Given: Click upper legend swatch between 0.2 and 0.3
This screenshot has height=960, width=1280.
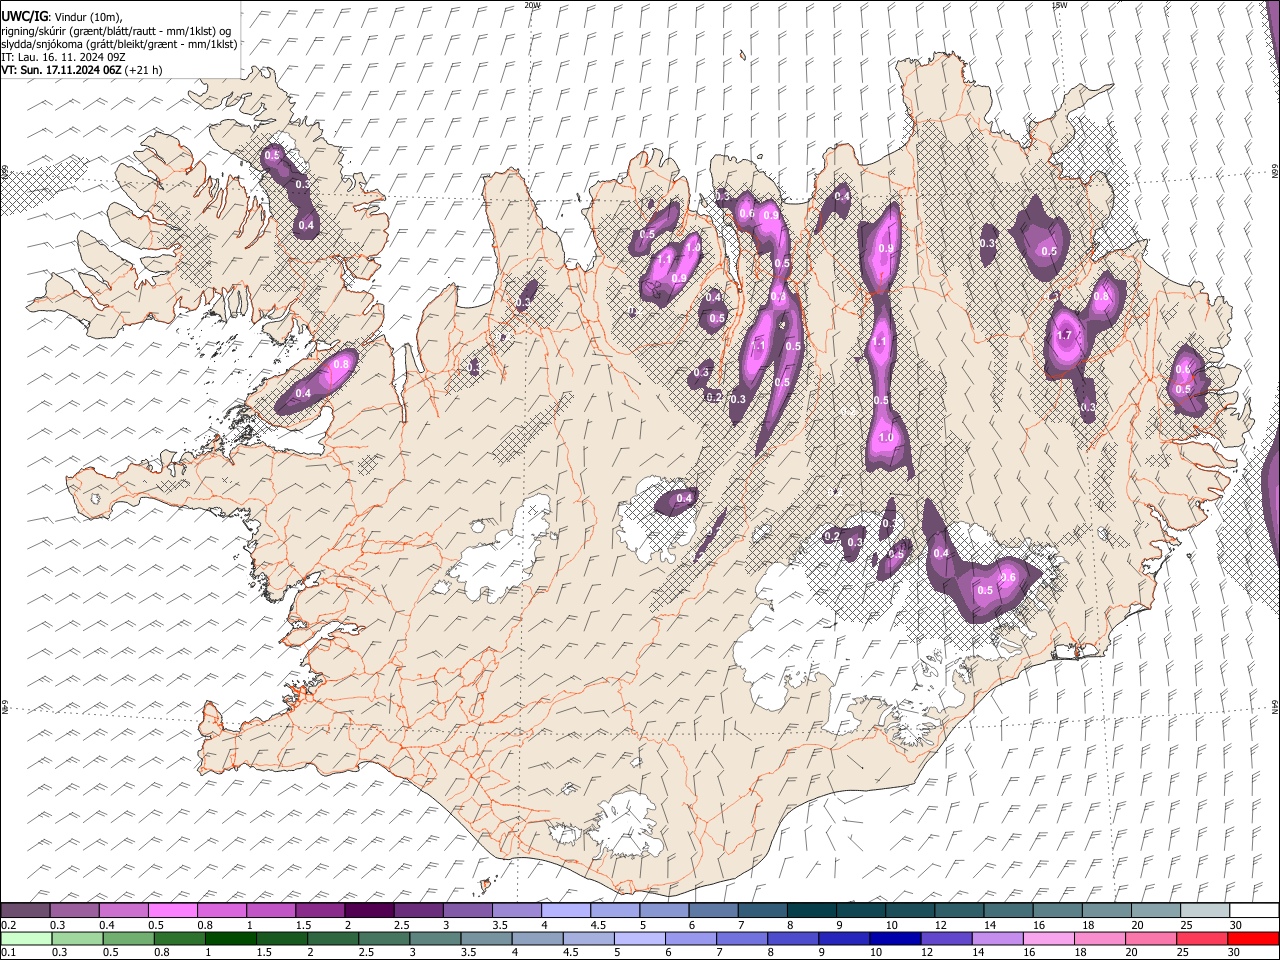Looking at the screenshot, I should tap(26, 911).
